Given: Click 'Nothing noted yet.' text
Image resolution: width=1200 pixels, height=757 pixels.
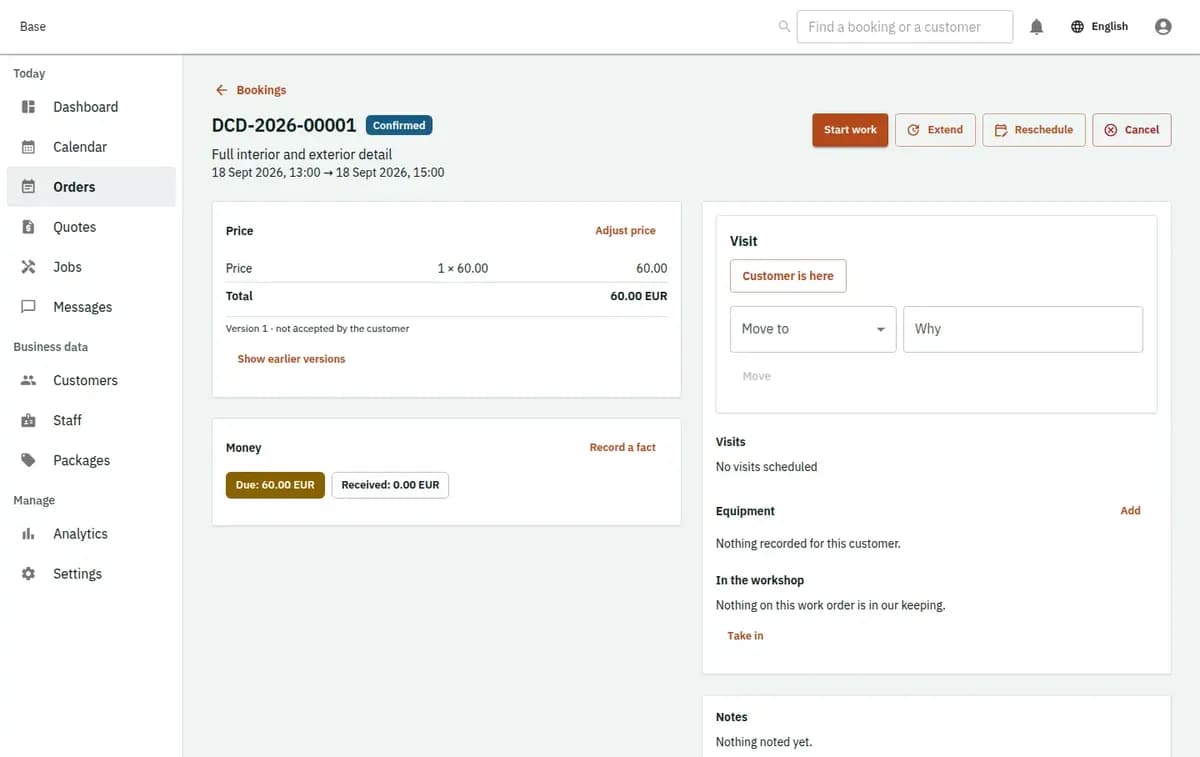Looking at the screenshot, I should pos(764,742).
